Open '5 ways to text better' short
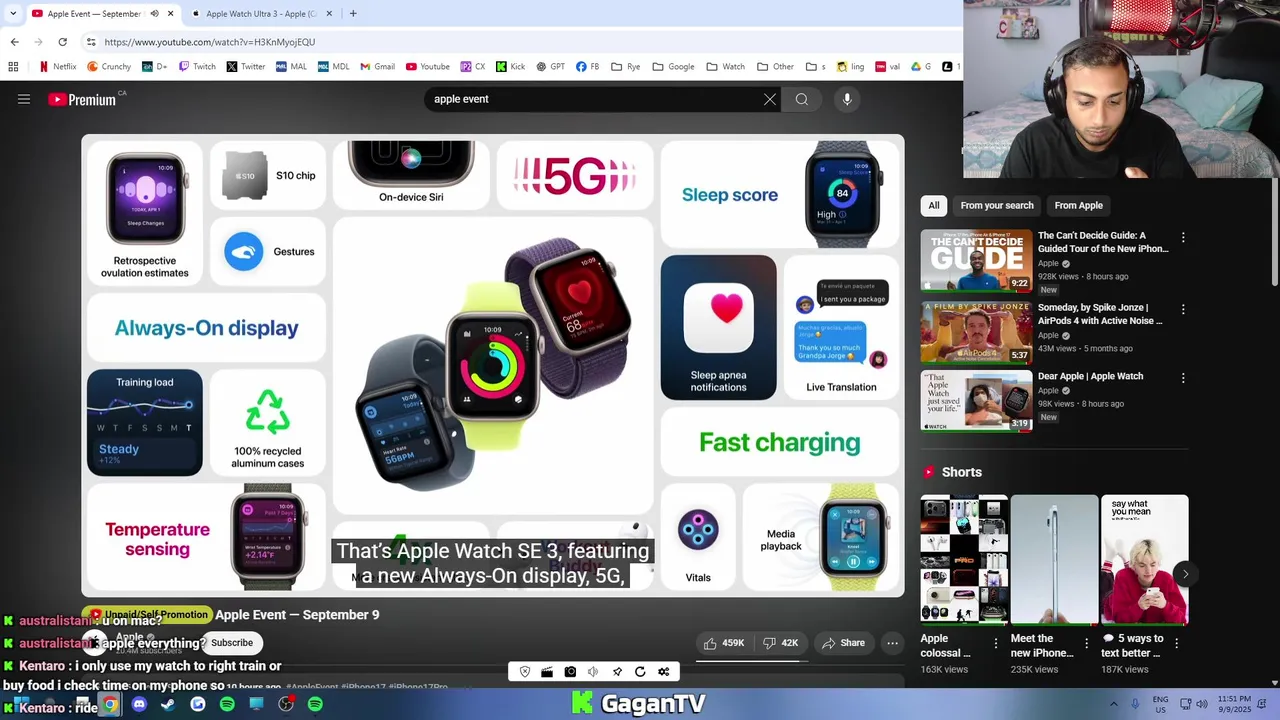 (x=1144, y=559)
